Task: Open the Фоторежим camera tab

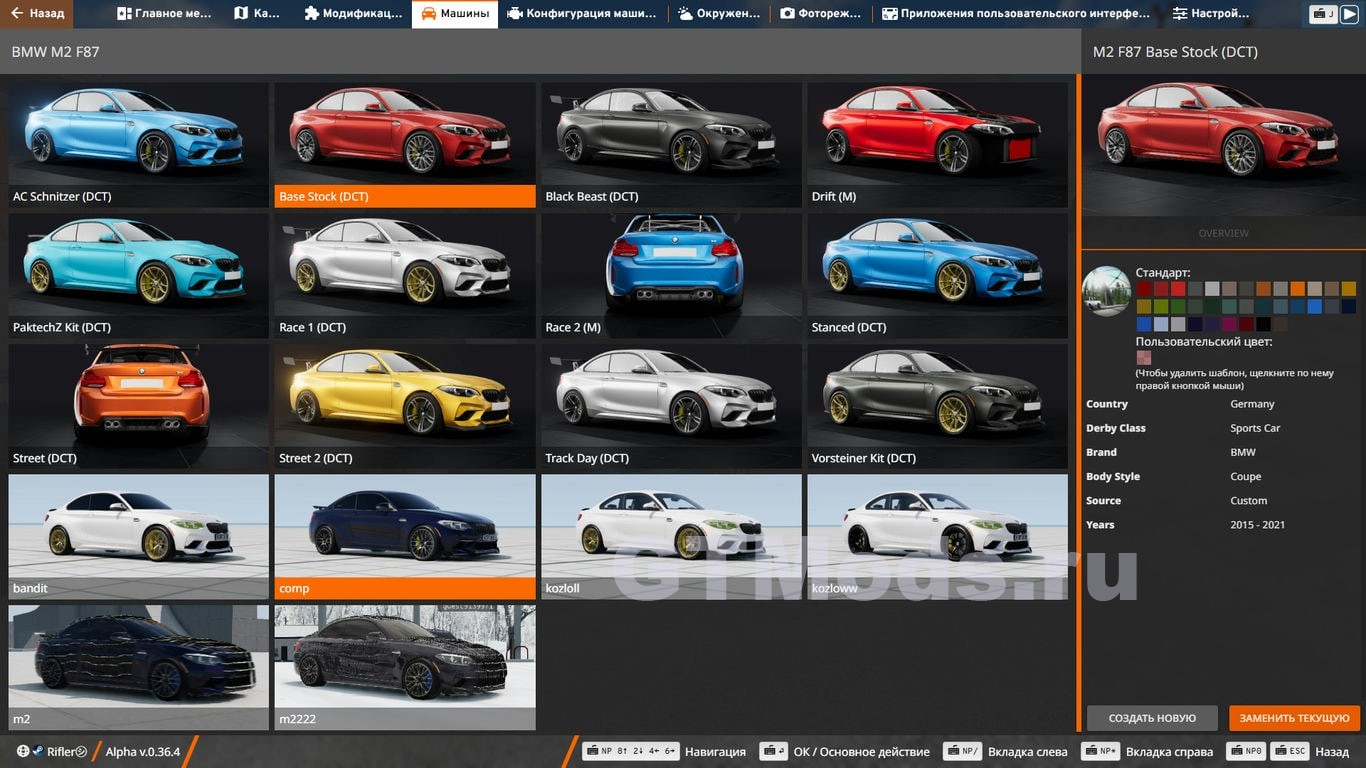Action: coord(823,14)
